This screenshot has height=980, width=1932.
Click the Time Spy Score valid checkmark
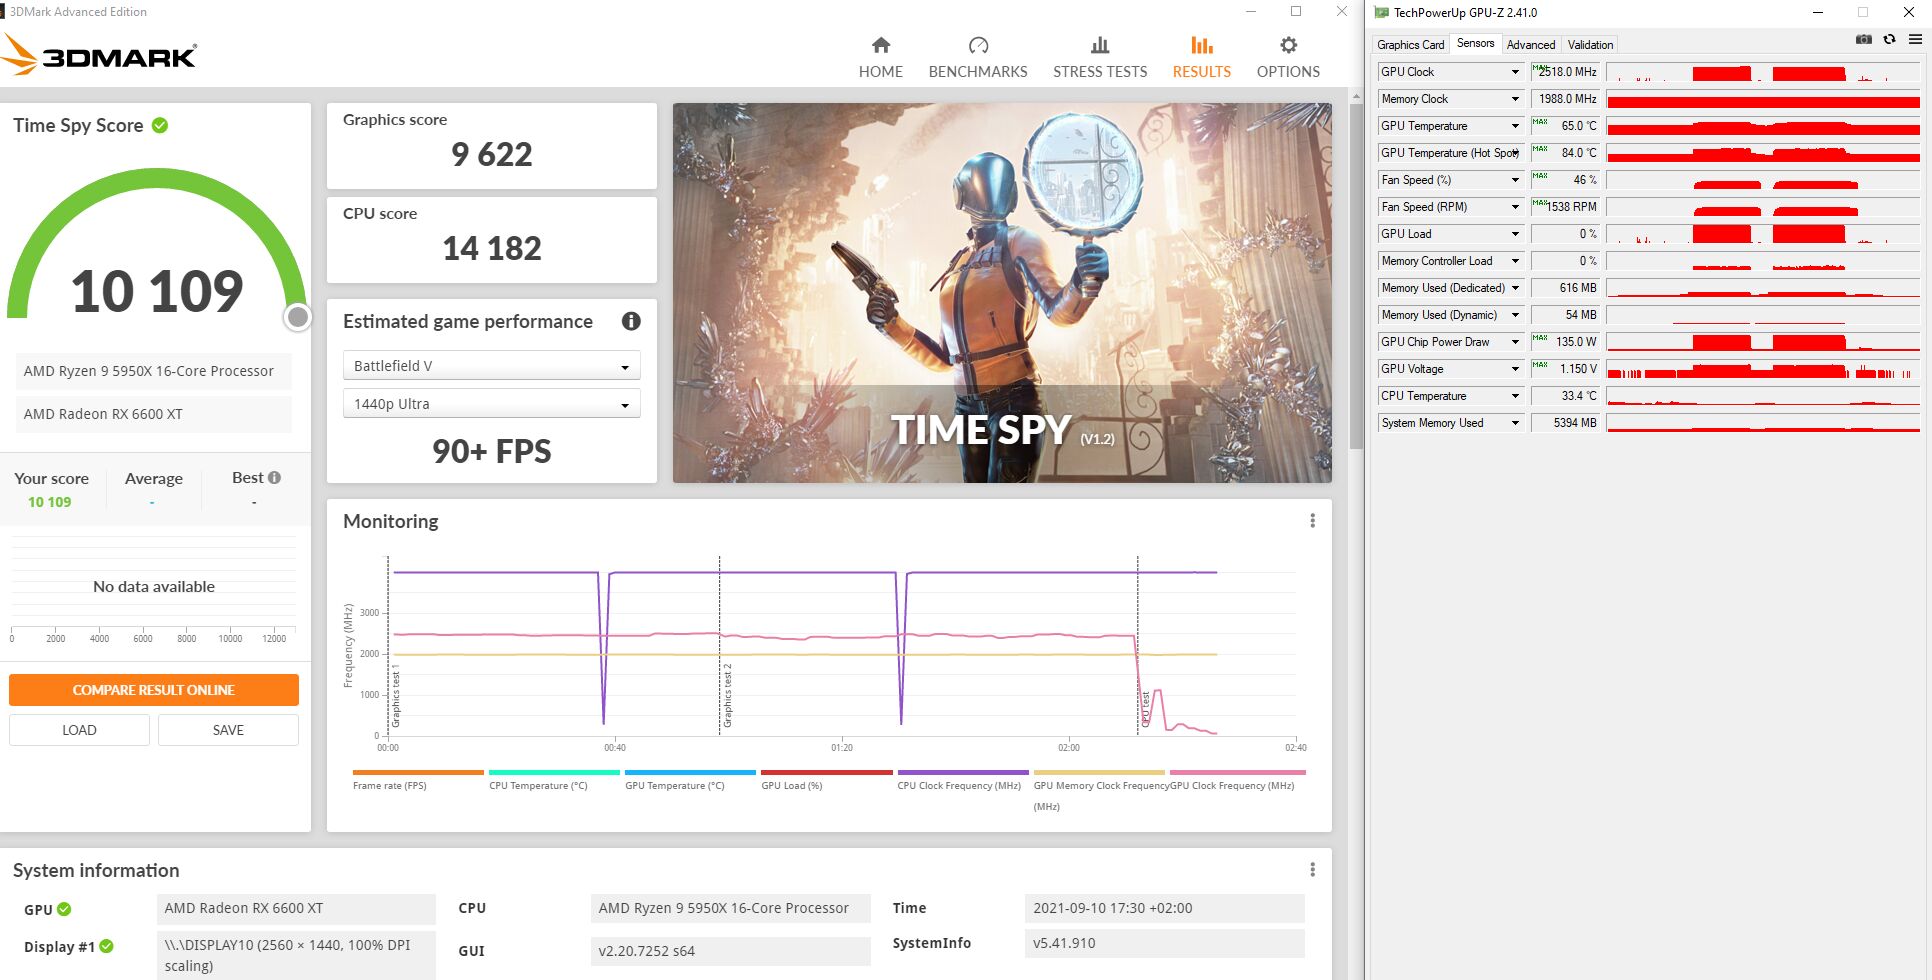160,125
